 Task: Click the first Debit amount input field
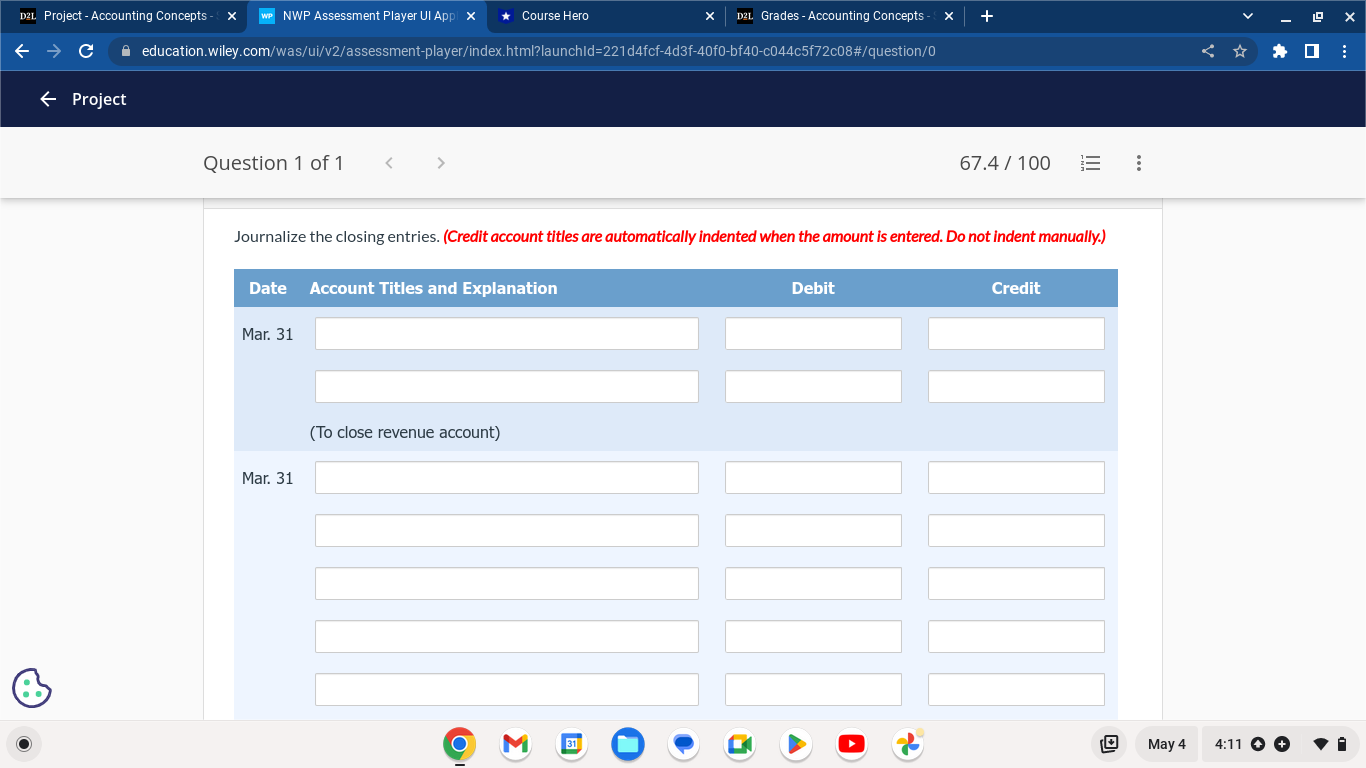point(813,333)
